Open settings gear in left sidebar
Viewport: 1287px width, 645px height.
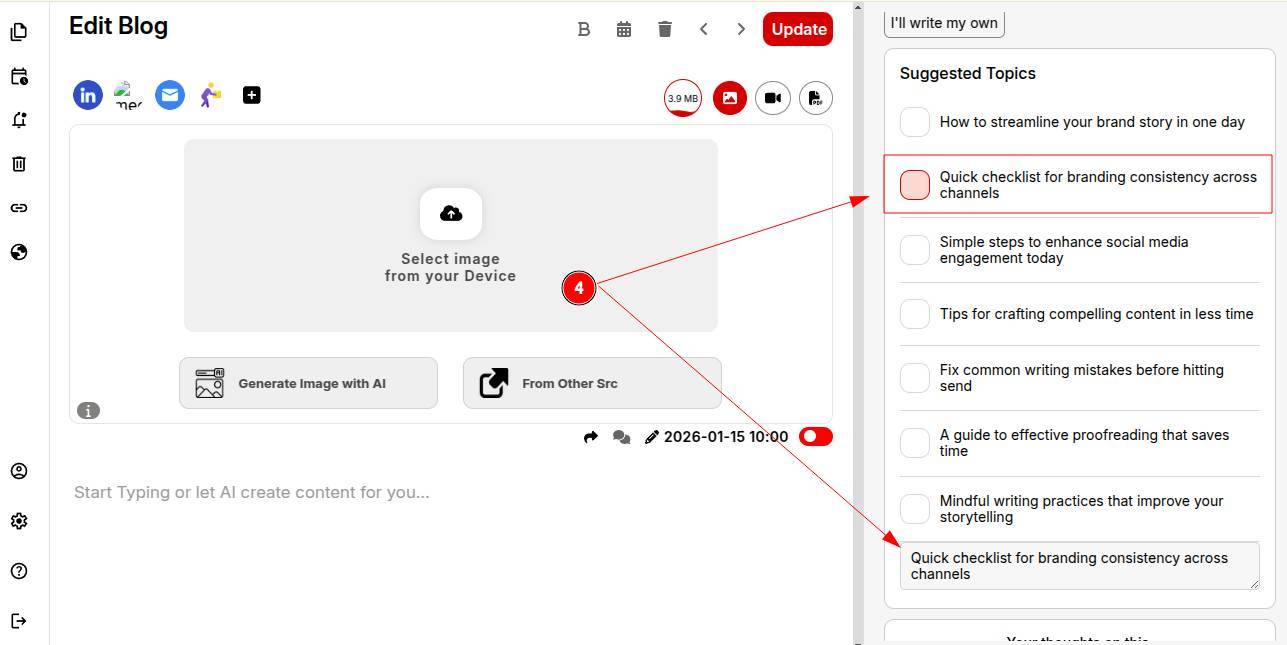[x=19, y=521]
